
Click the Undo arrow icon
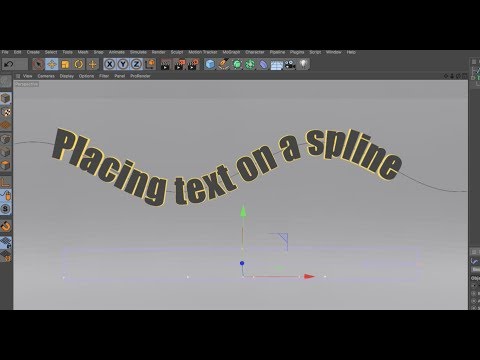coord(9,64)
